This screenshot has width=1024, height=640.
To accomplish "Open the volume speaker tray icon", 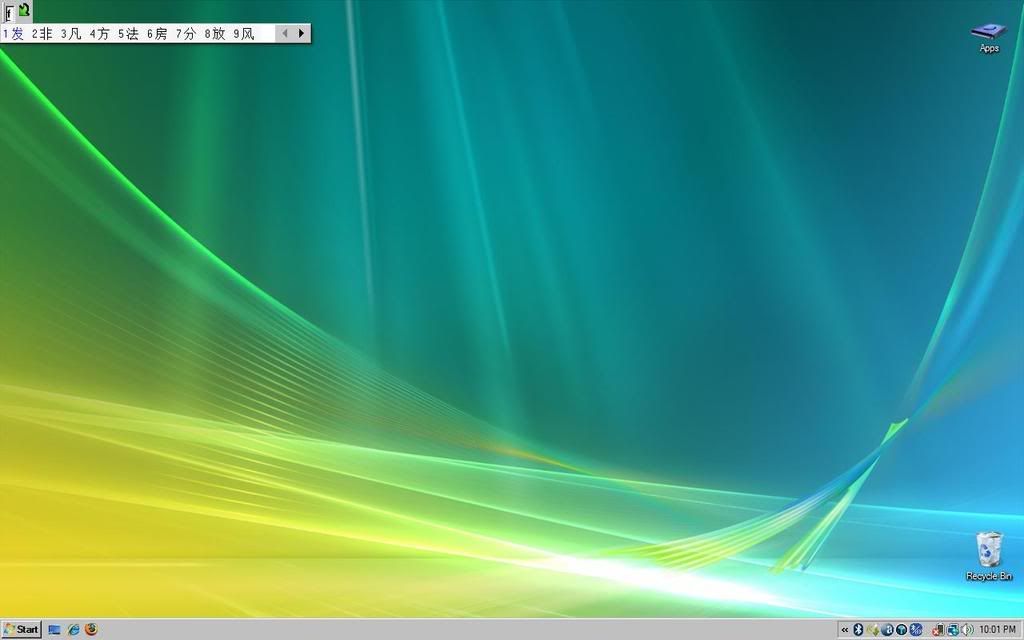I will (x=967, y=630).
